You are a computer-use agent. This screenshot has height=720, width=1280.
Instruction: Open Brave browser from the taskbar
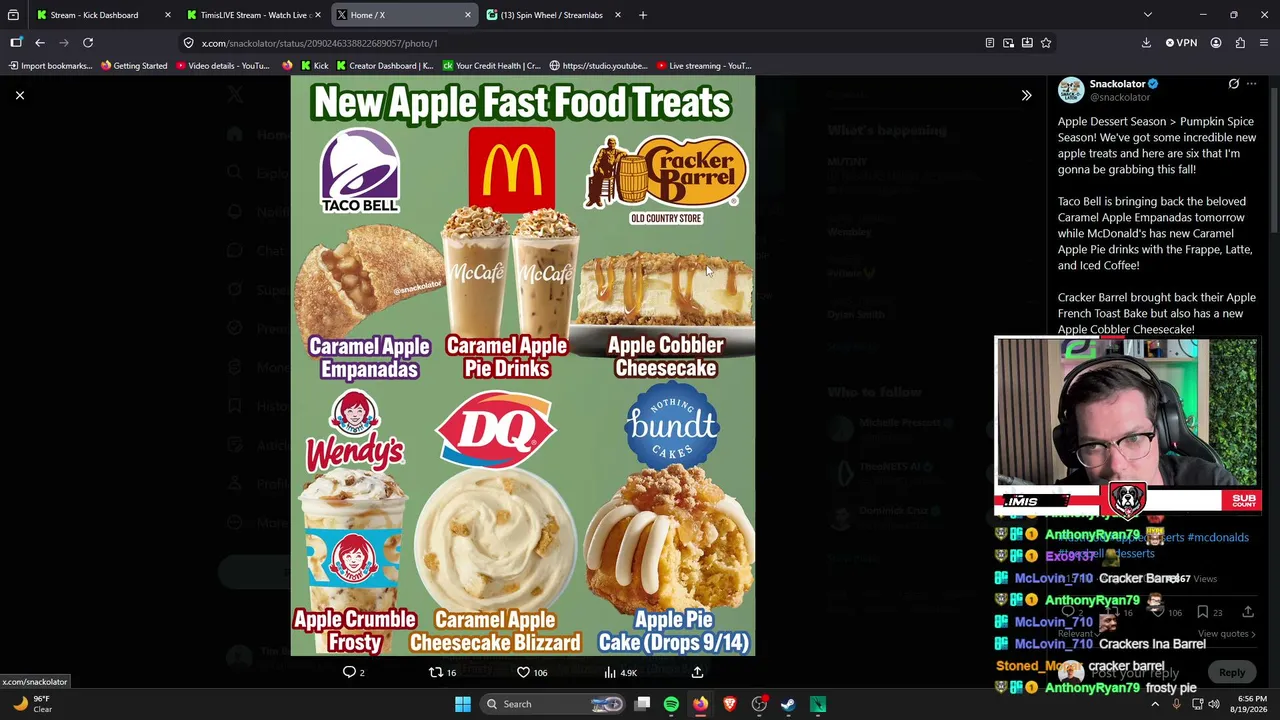(x=729, y=704)
